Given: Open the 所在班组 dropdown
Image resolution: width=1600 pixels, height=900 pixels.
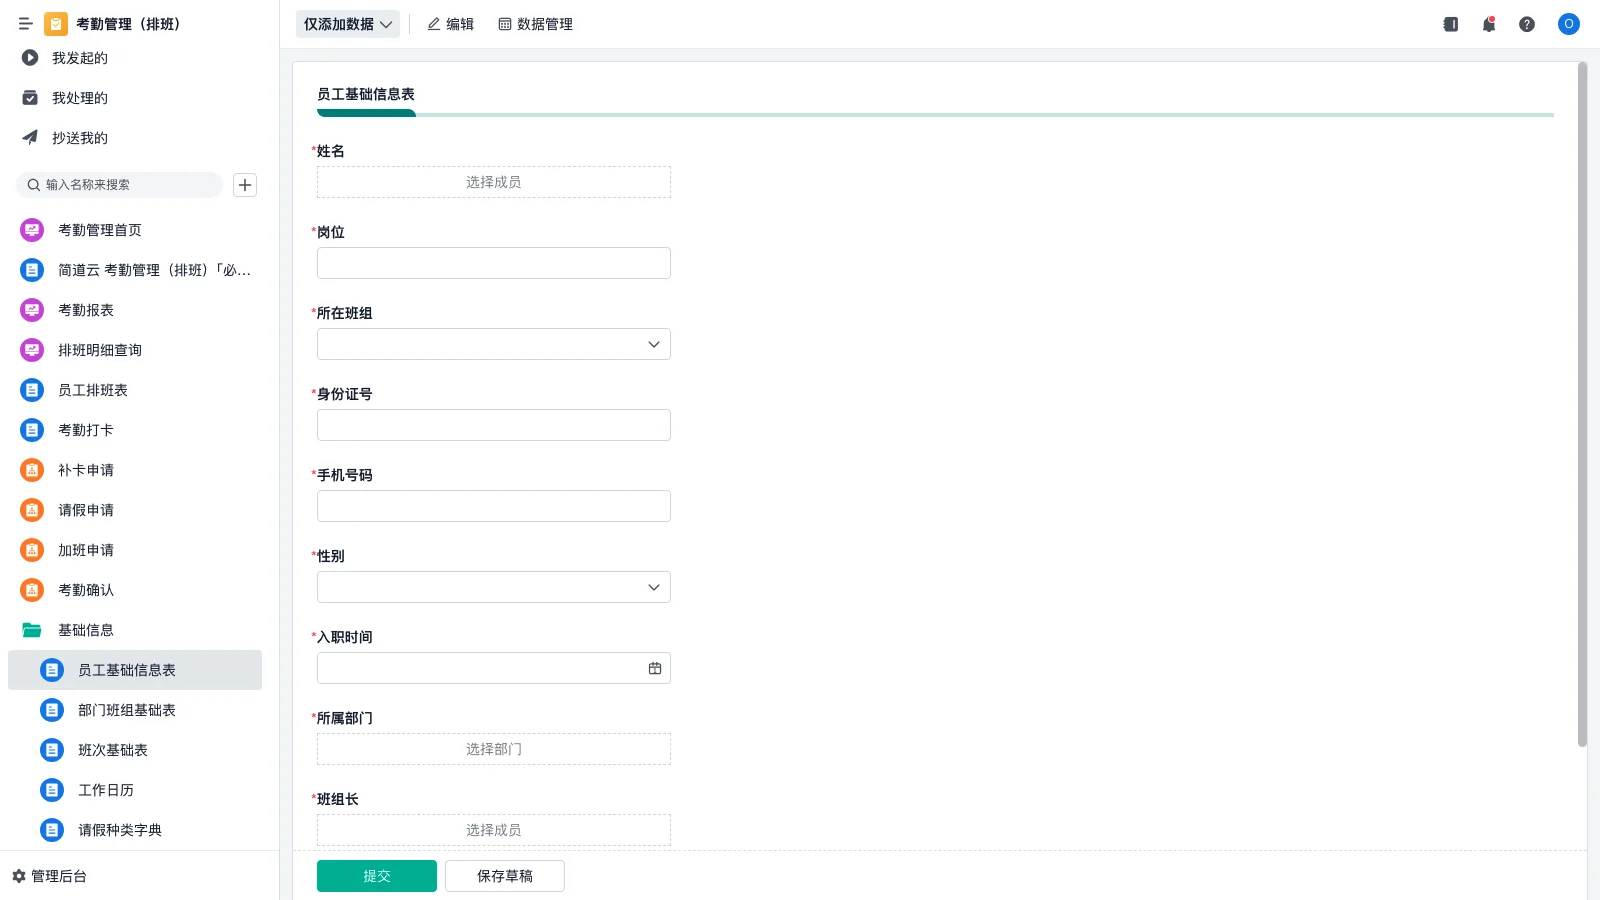Looking at the screenshot, I should (652, 343).
